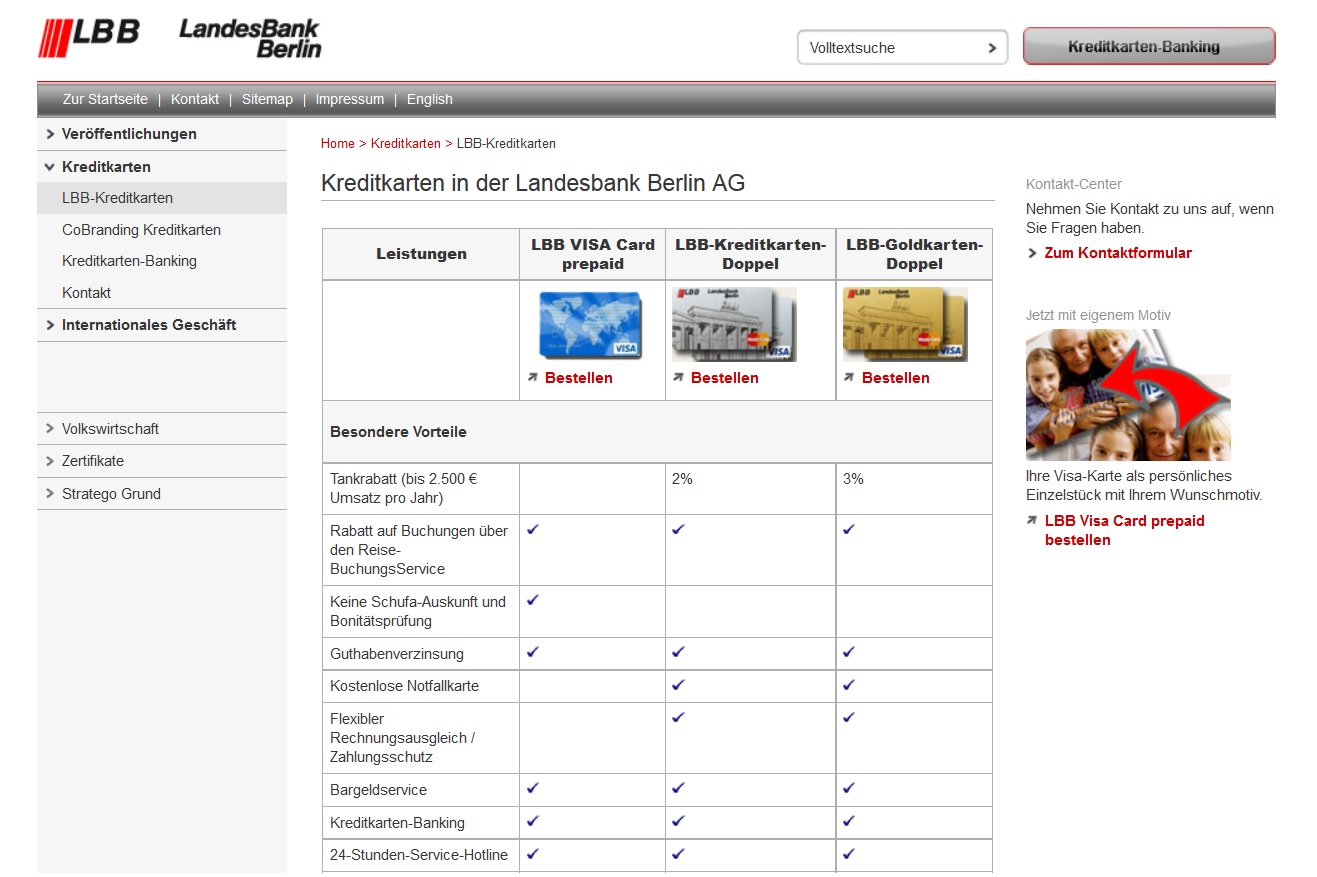This screenshot has height=877, width=1317.
Task: Click Bargeldservice row label
Action: (378, 790)
